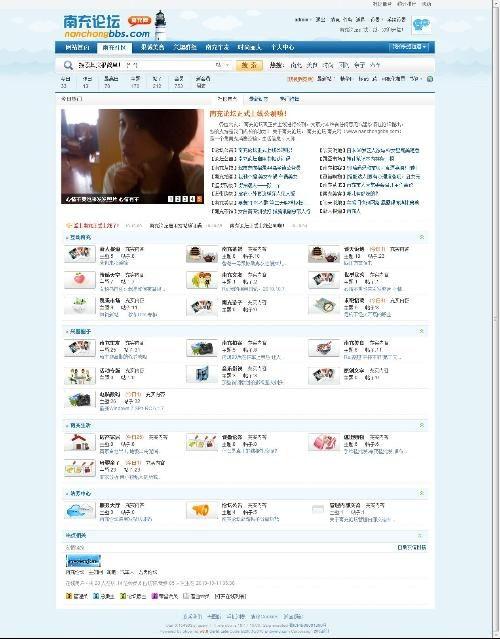This screenshot has height=639, width=500.
Task: Click the chat bubble avatar icon near header
Action: tap(421, 25)
